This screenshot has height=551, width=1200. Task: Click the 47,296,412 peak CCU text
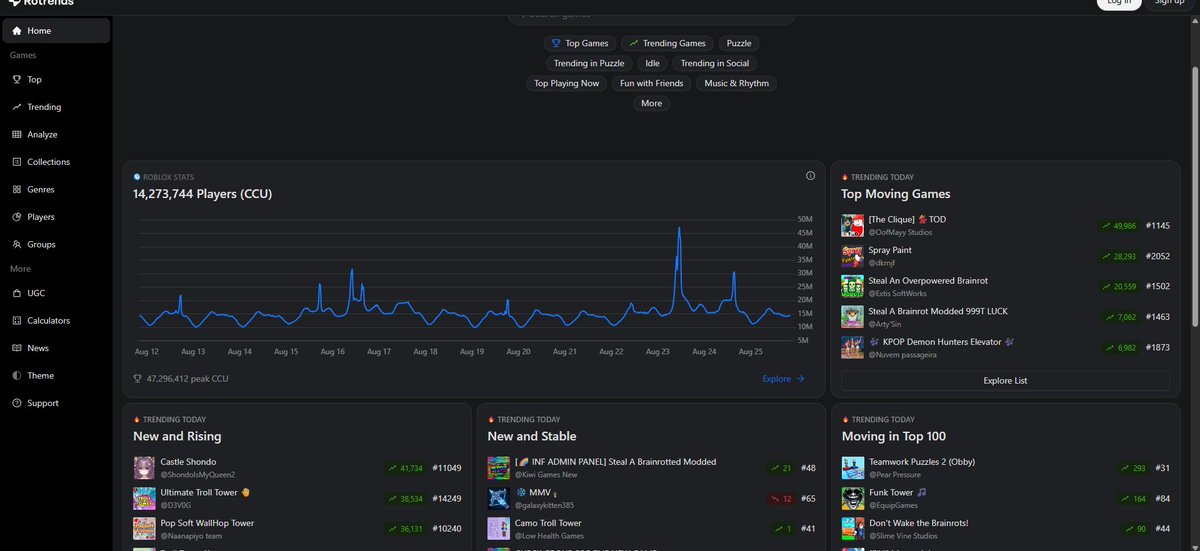[x=187, y=379]
